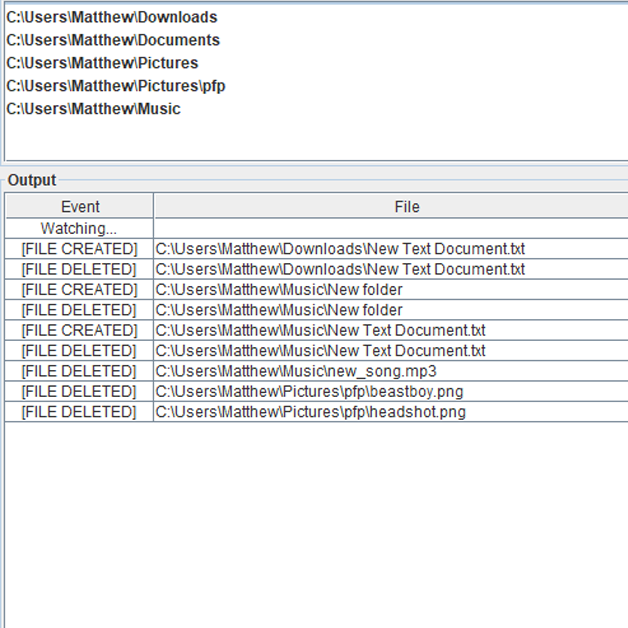
Task: Select FILE DELETED event for Music\New folder
Action: (79, 310)
